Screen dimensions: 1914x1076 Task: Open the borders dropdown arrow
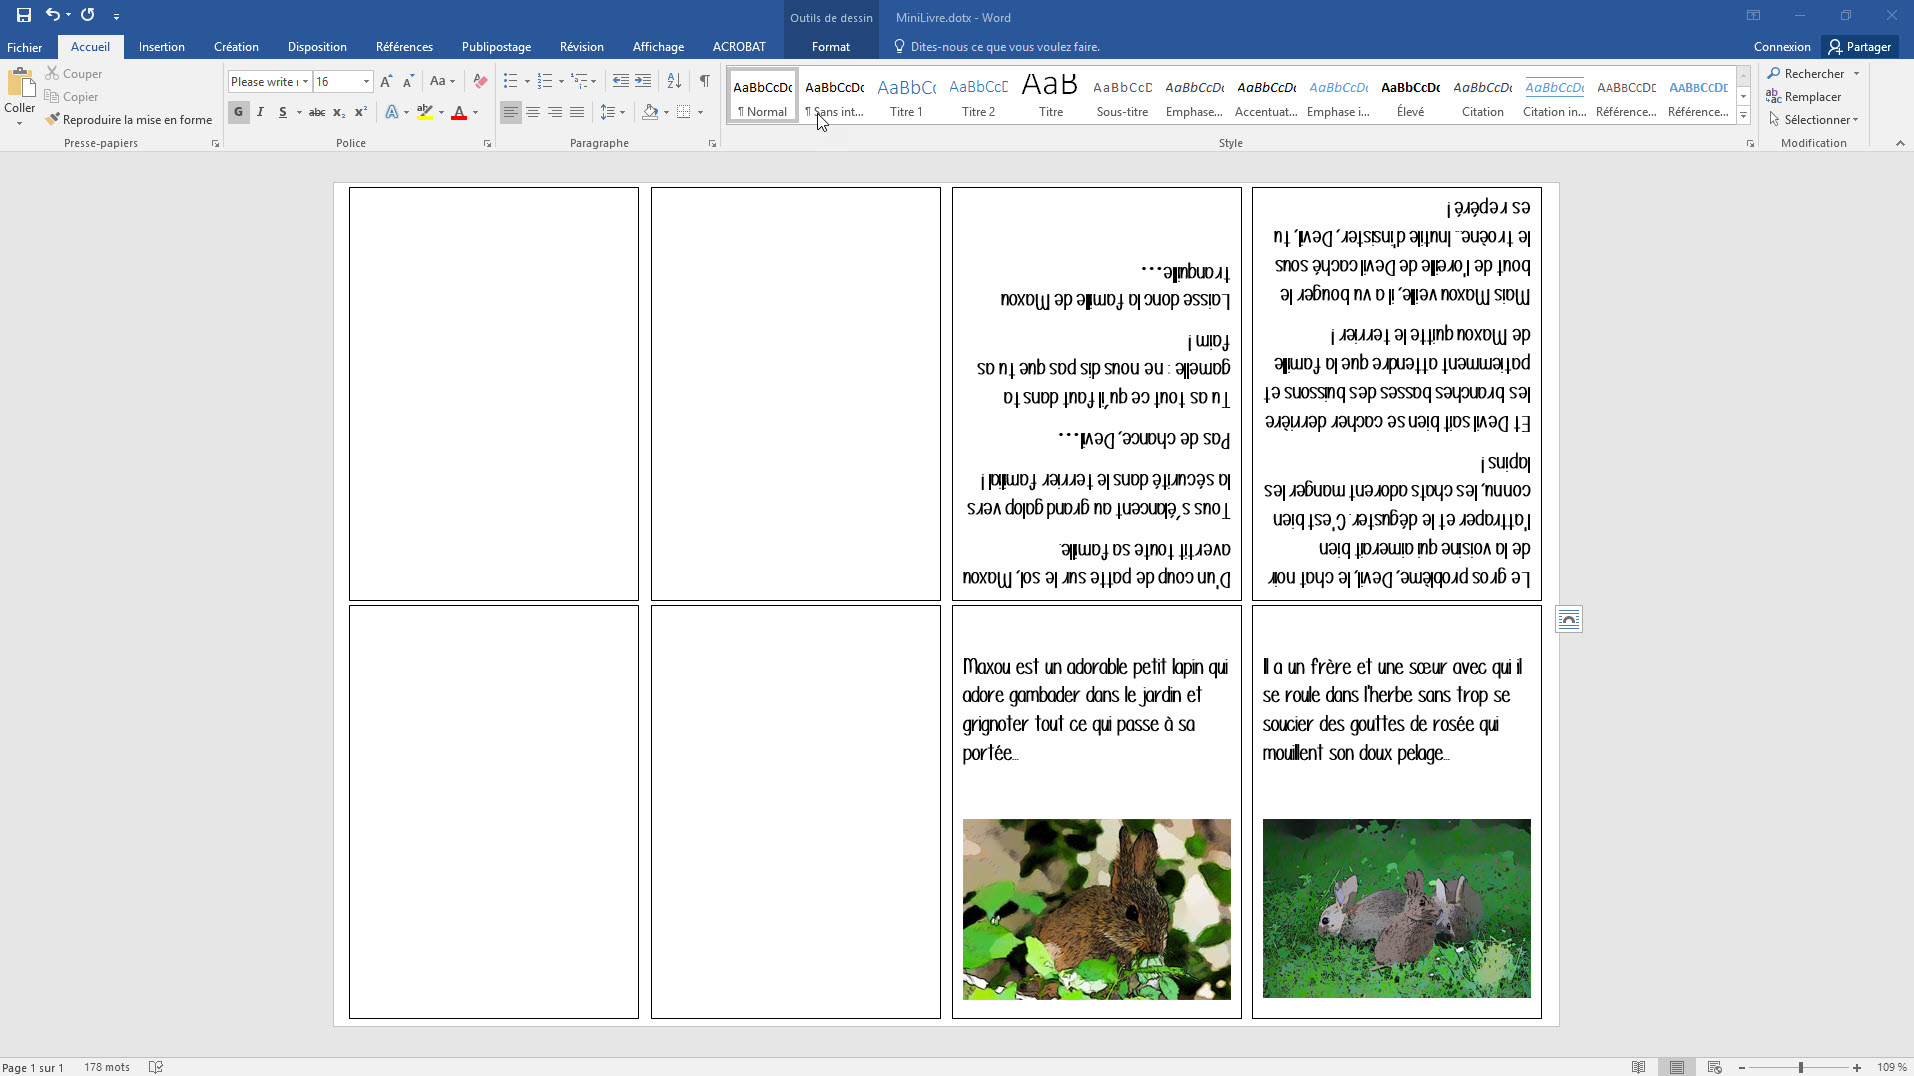point(700,112)
